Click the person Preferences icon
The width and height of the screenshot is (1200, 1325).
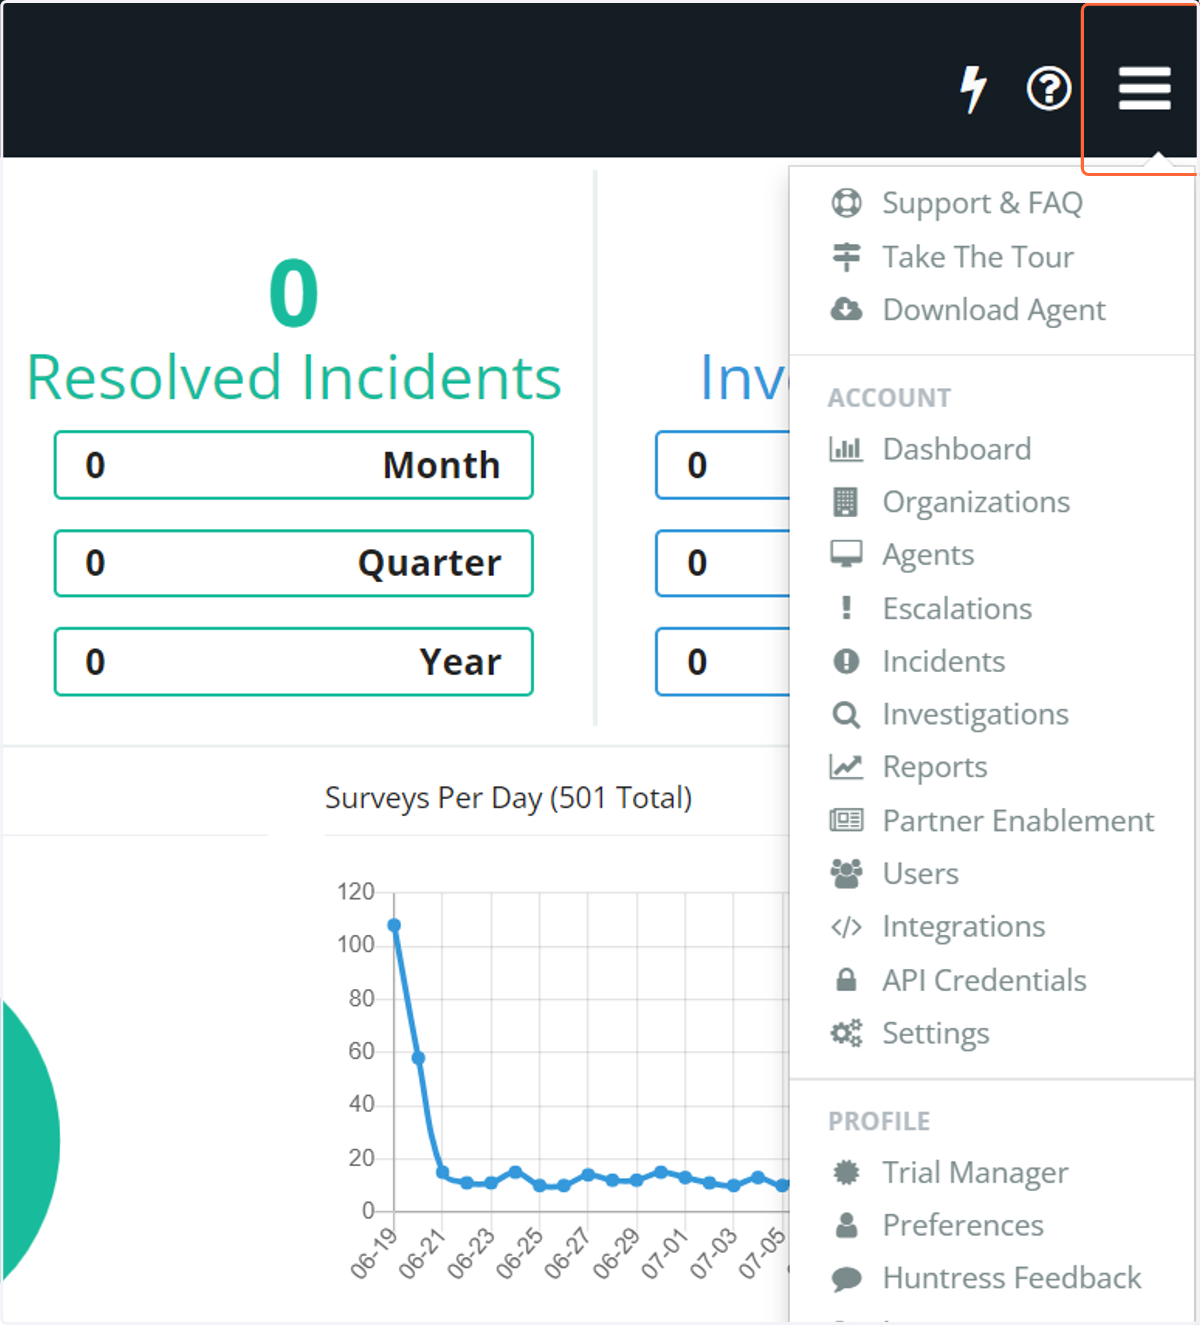846,1225
